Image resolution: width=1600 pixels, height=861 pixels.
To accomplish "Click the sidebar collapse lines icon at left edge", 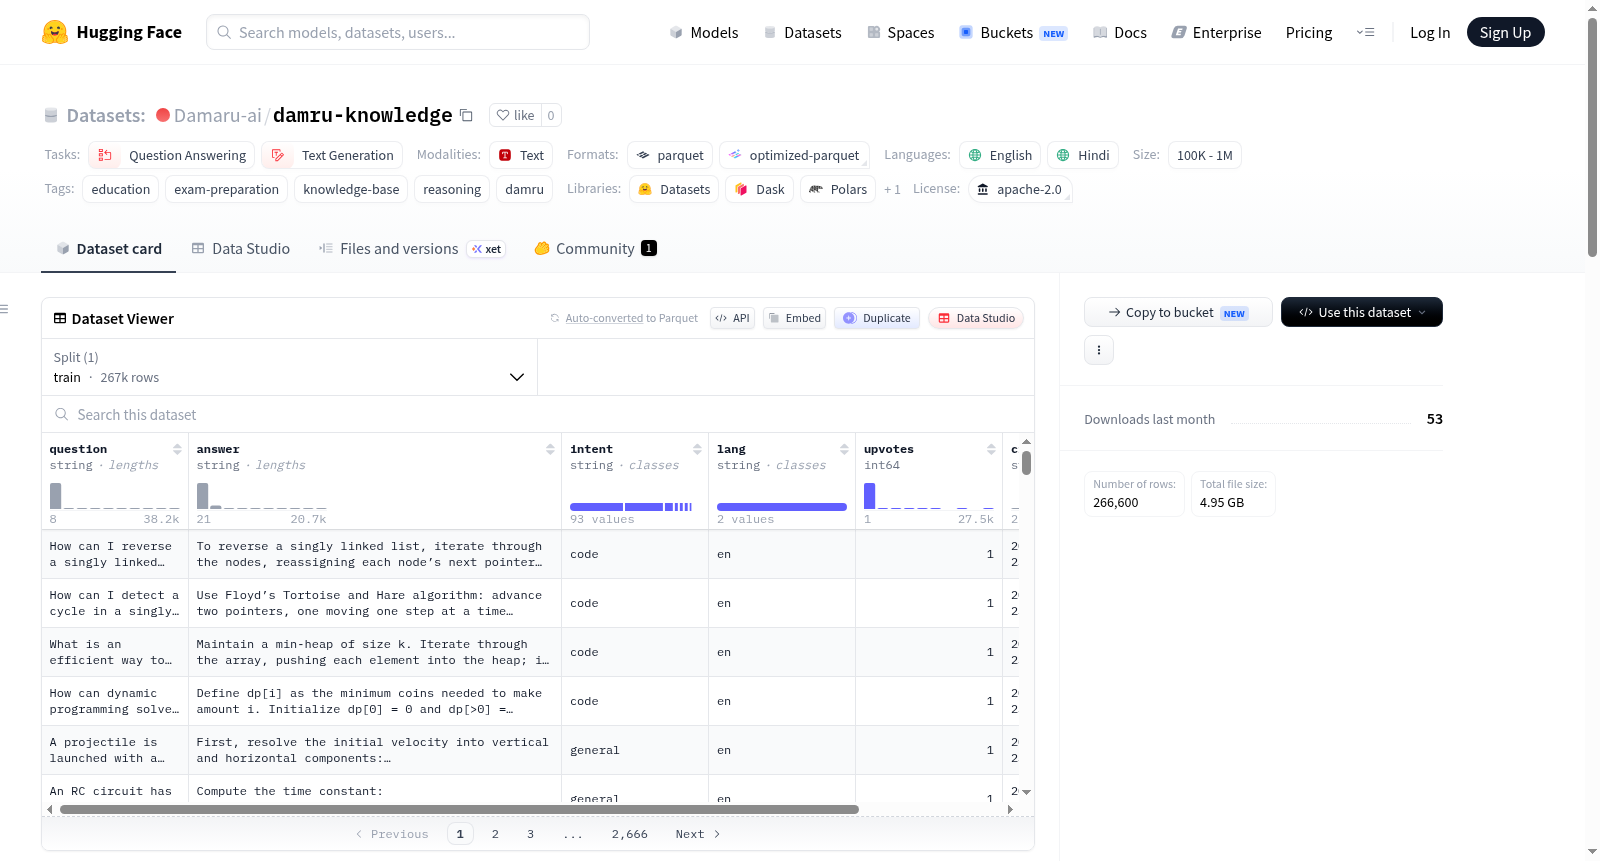I will 4,309.
